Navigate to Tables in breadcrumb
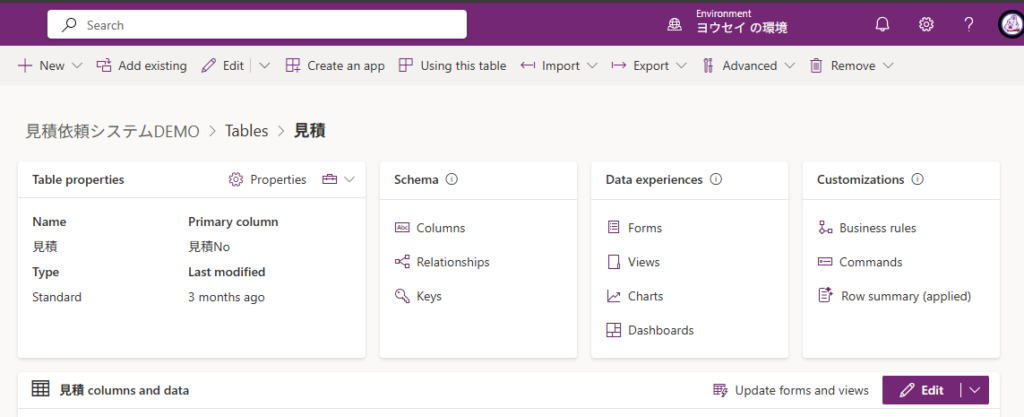 [x=246, y=131]
